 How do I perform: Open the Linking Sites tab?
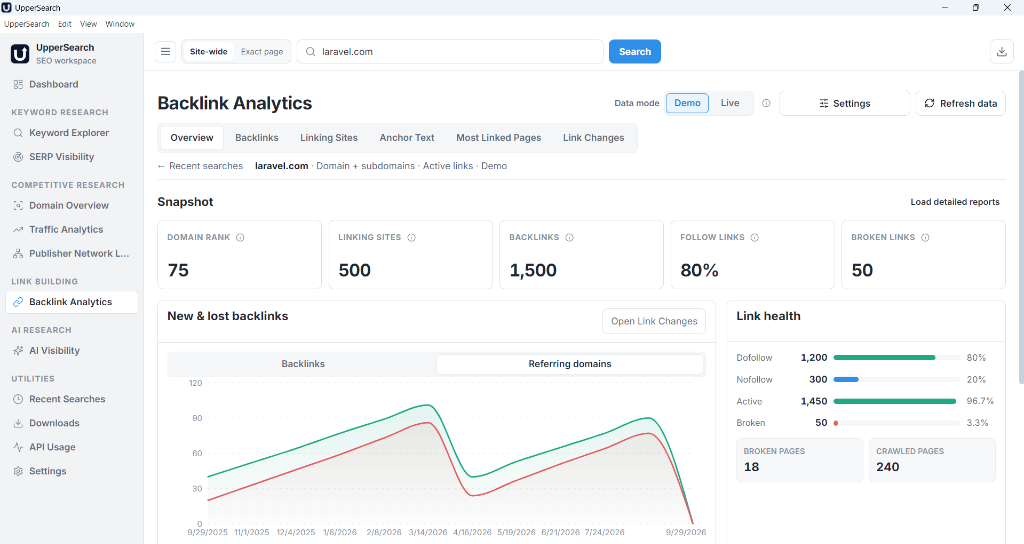329,138
